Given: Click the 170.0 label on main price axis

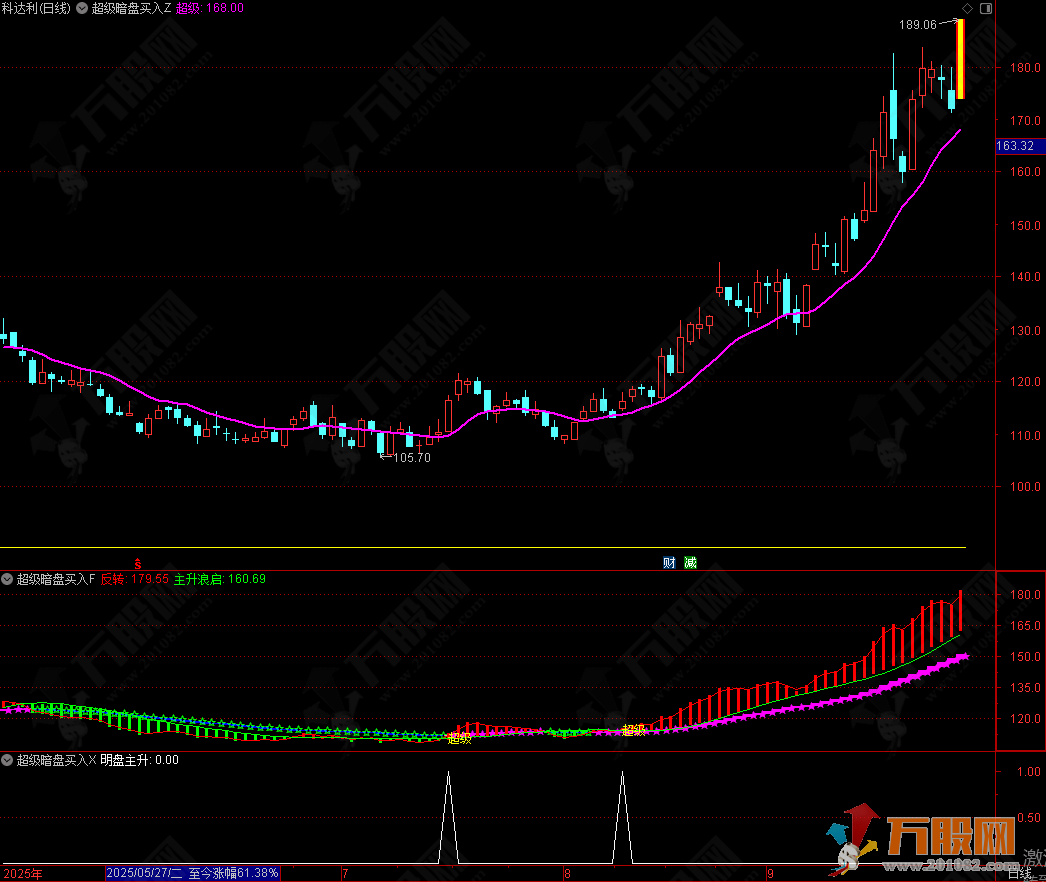Looking at the screenshot, I should (1025, 121).
